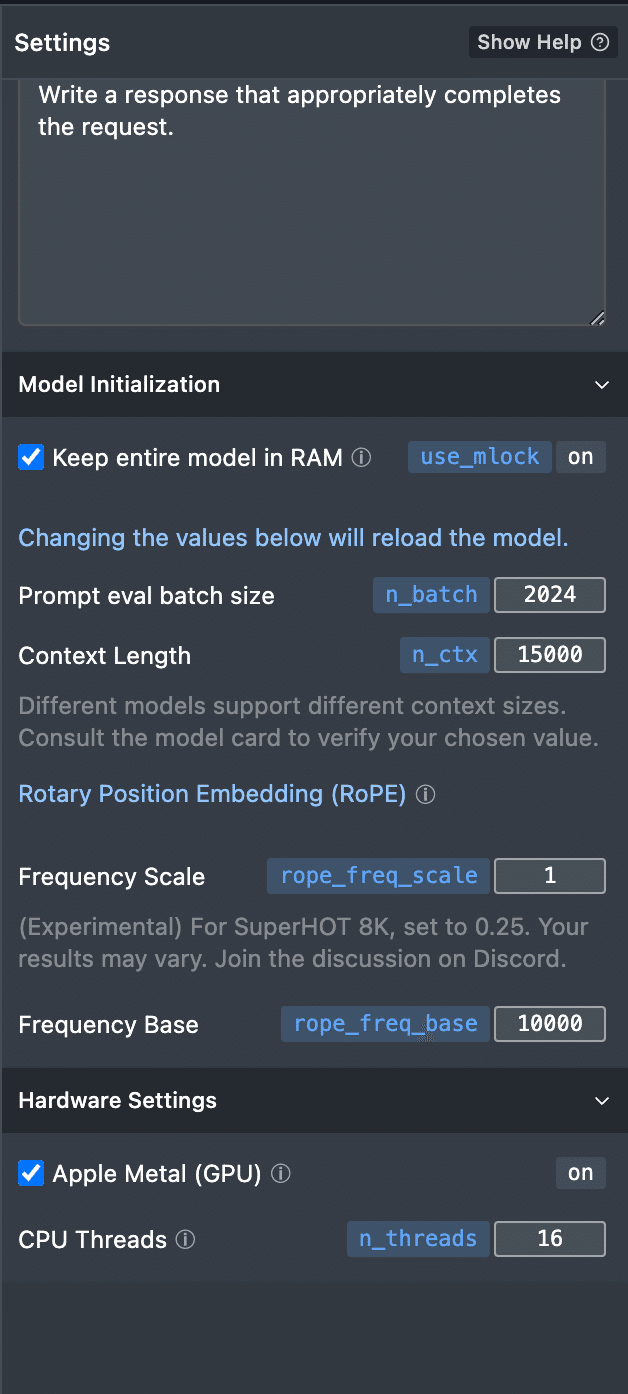628x1394 pixels.
Task: Toggle the use_mlock on switch
Action: pos(581,457)
